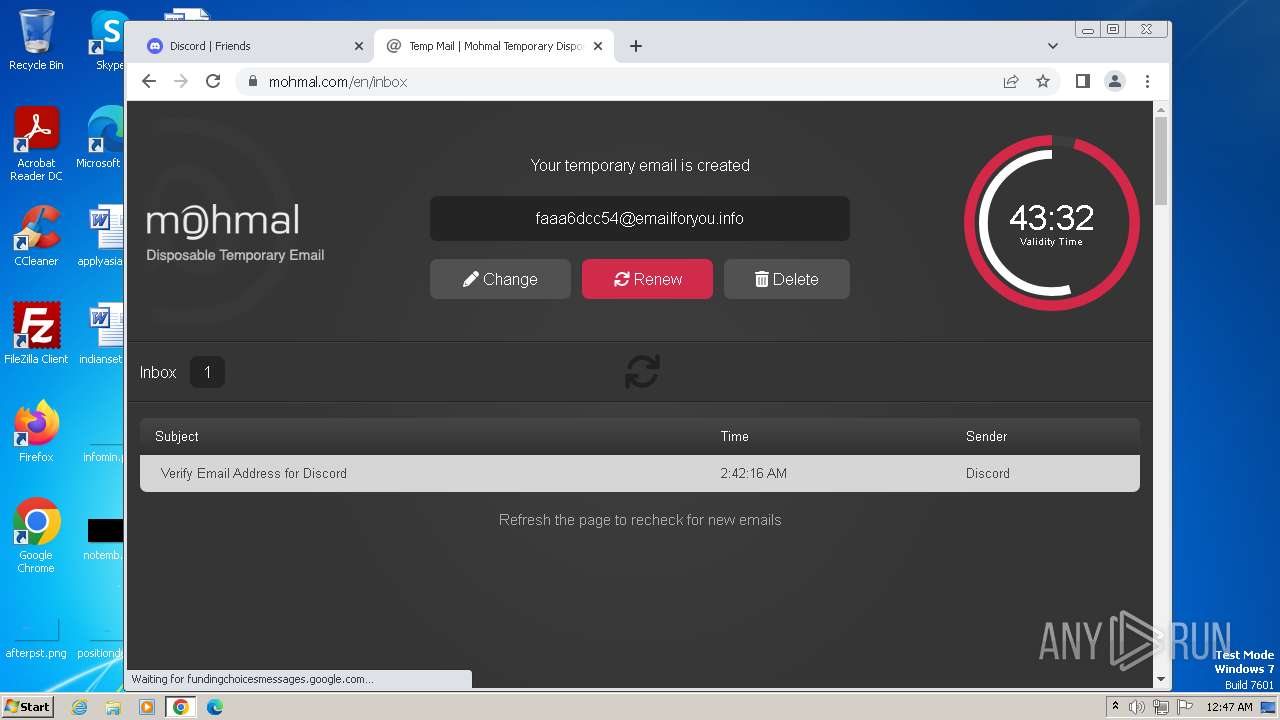Open the Windows Start menu
The image size is (1280, 720).
pos(27,706)
